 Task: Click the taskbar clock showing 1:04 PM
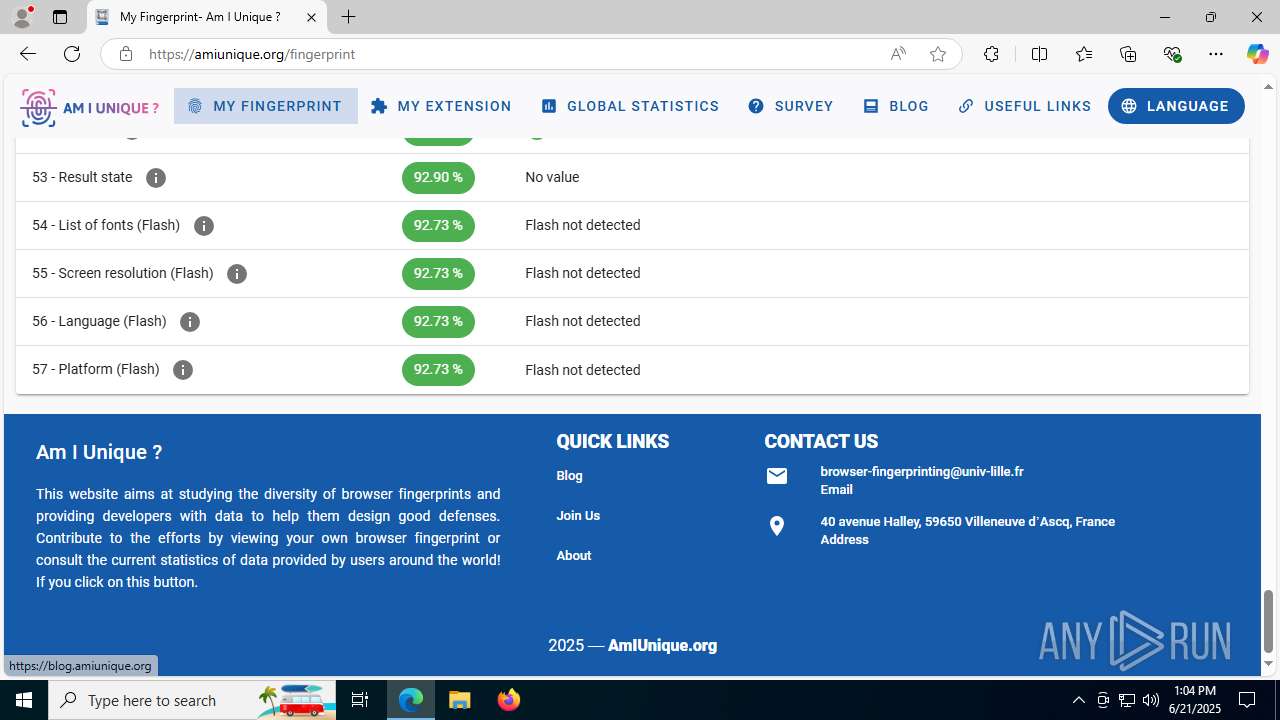point(1196,700)
